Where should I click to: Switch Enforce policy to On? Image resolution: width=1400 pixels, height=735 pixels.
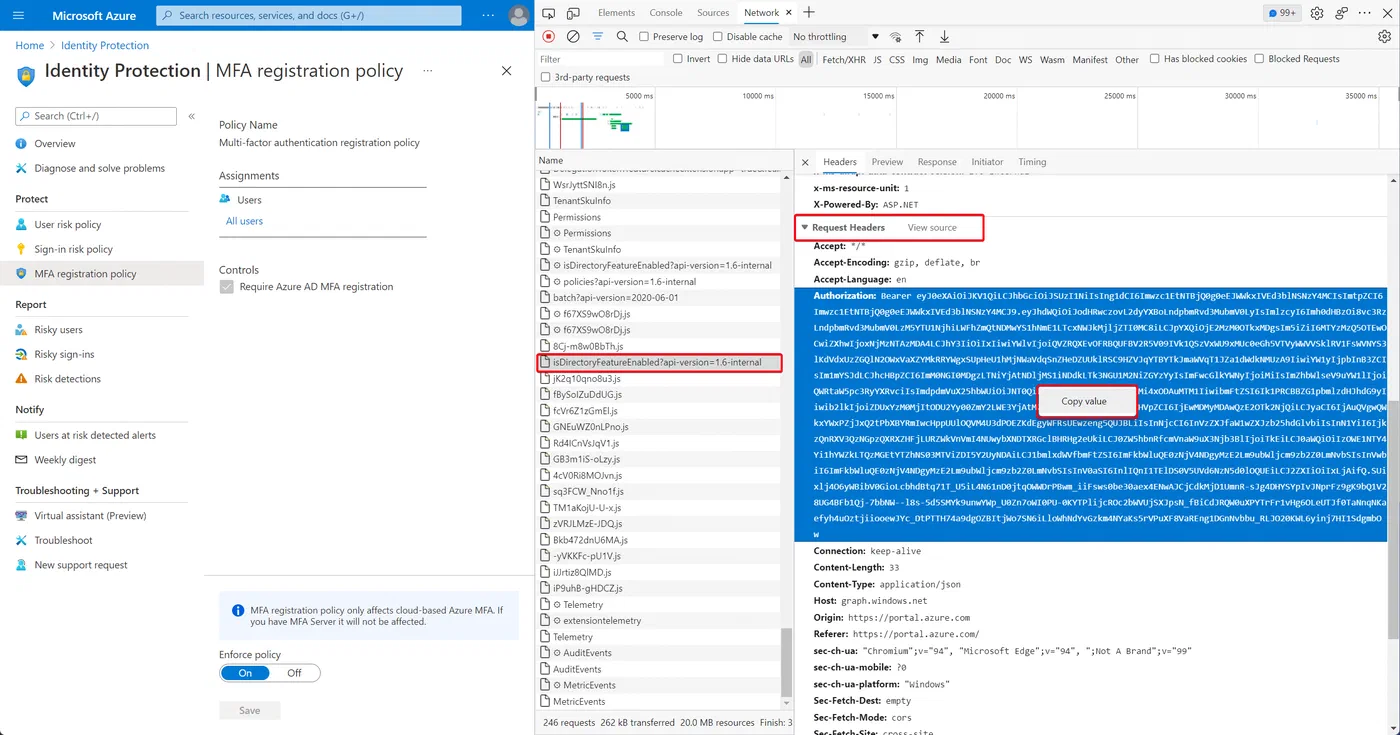[x=245, y=673]
